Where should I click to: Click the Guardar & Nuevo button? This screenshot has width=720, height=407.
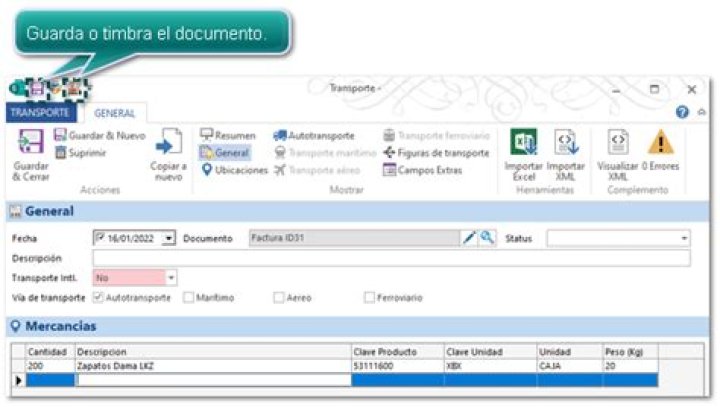99,135
